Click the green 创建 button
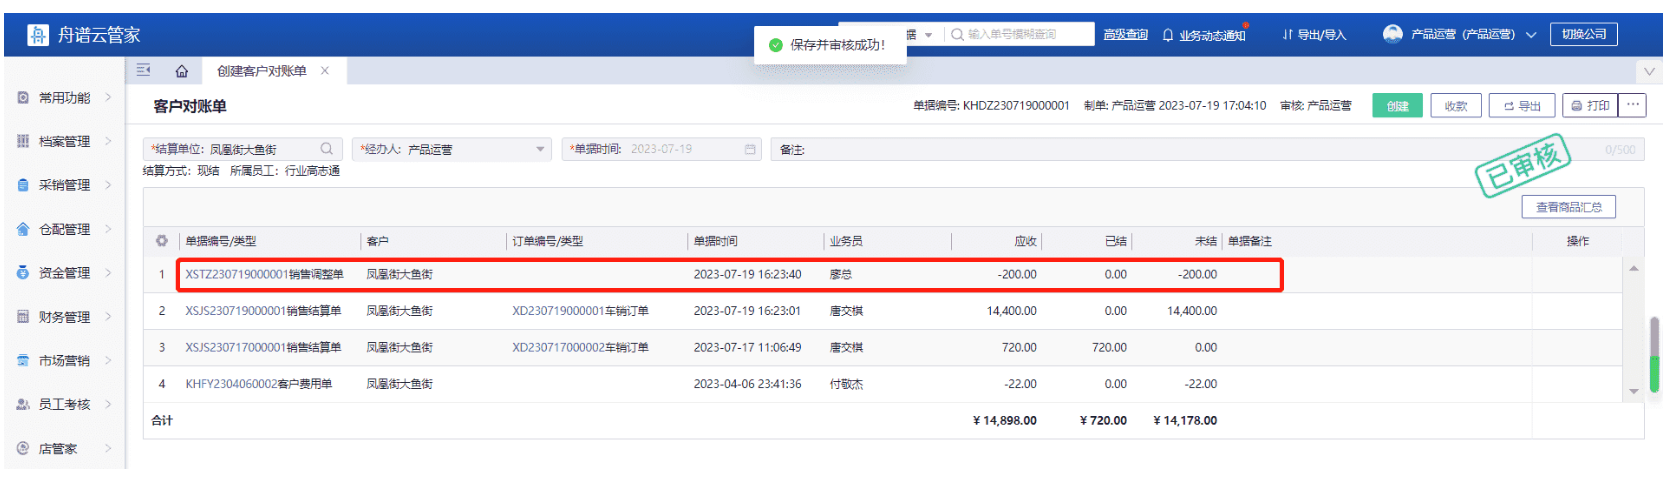 [1397, 106]
